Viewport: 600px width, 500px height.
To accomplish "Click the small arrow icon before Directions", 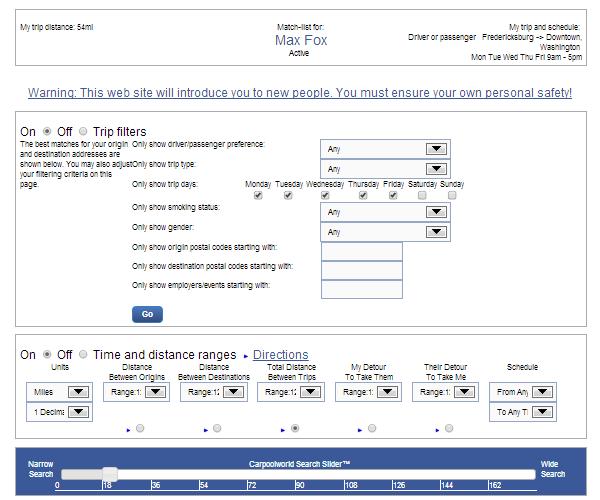I will (x=245, y=356).
